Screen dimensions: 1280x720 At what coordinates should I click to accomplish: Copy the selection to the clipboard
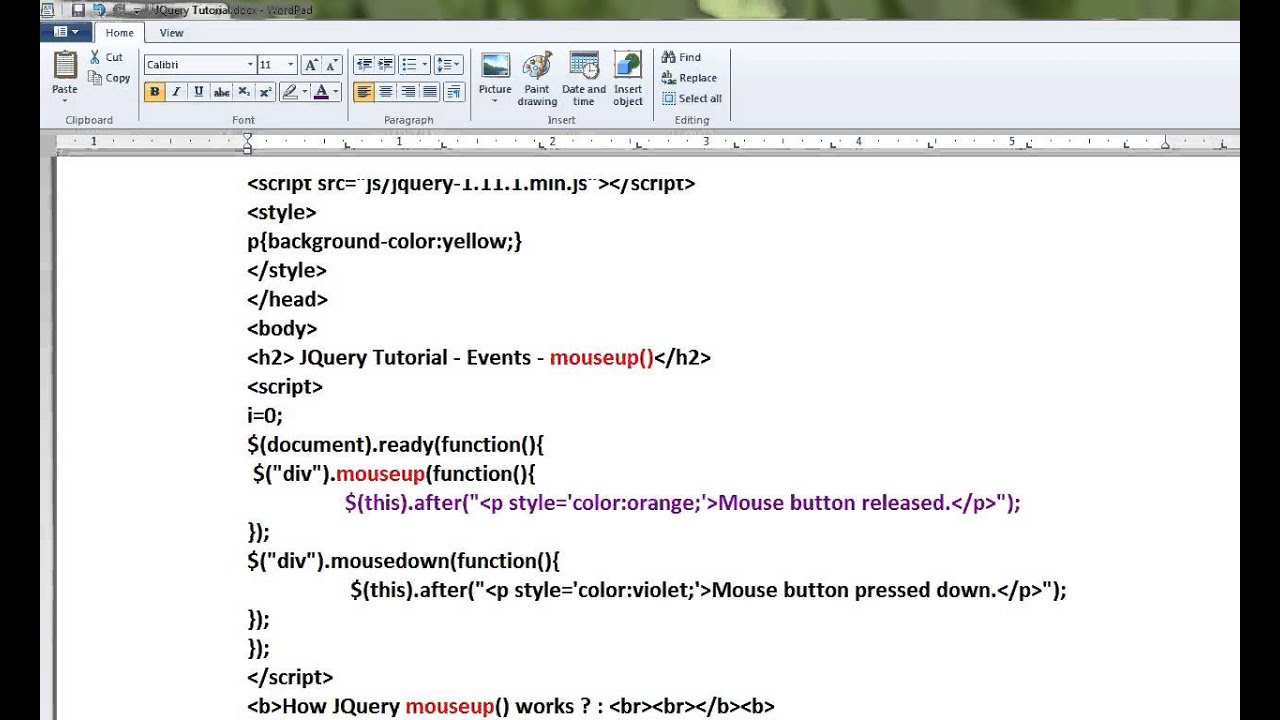point(109,78)
